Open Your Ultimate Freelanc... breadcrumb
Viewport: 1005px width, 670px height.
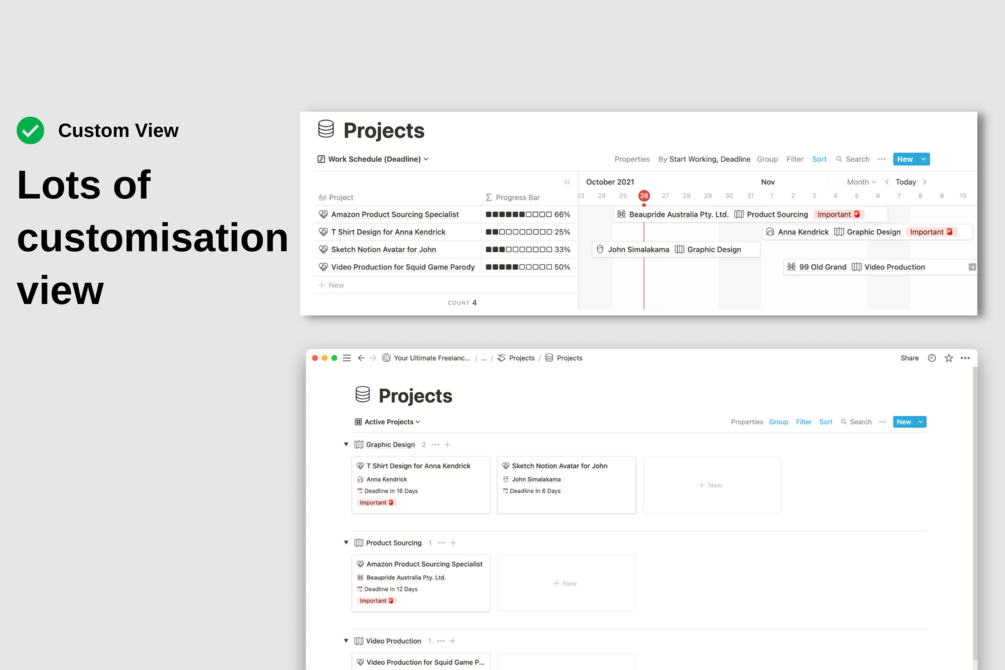pyautogui.click(x=426, y=358)
